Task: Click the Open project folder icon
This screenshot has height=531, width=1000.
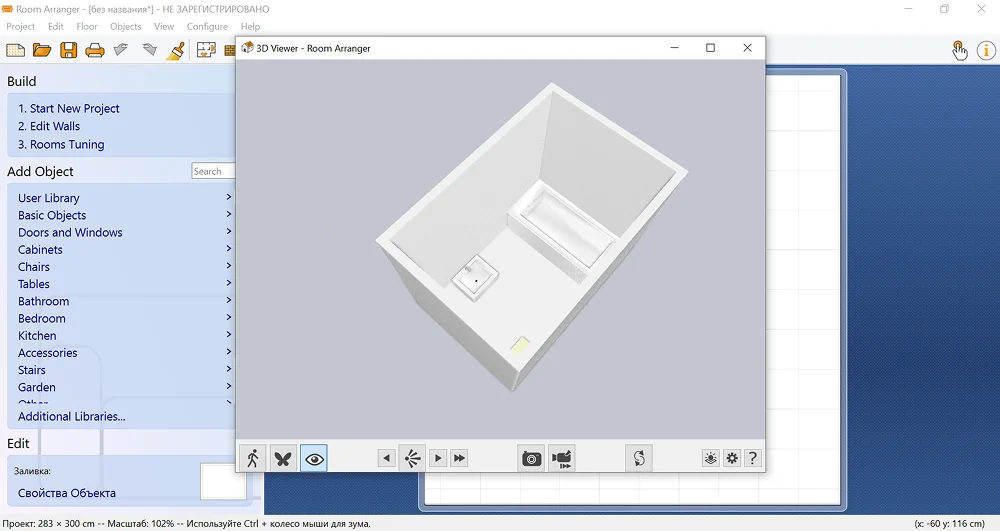Action: click(x=42, y=50)
